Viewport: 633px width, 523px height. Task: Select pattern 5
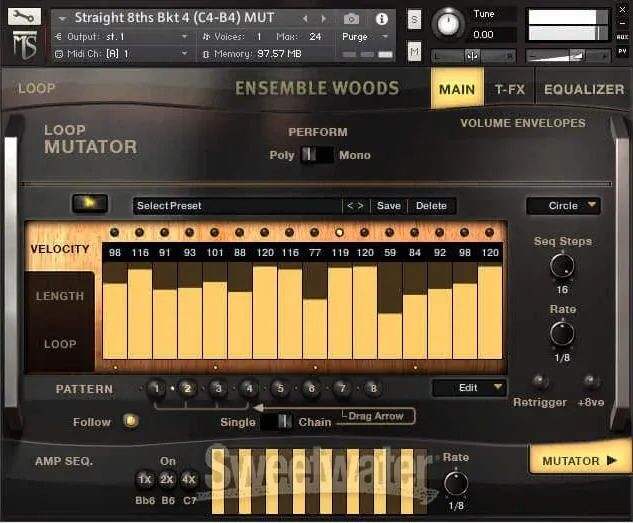click(x=280, y=389)
